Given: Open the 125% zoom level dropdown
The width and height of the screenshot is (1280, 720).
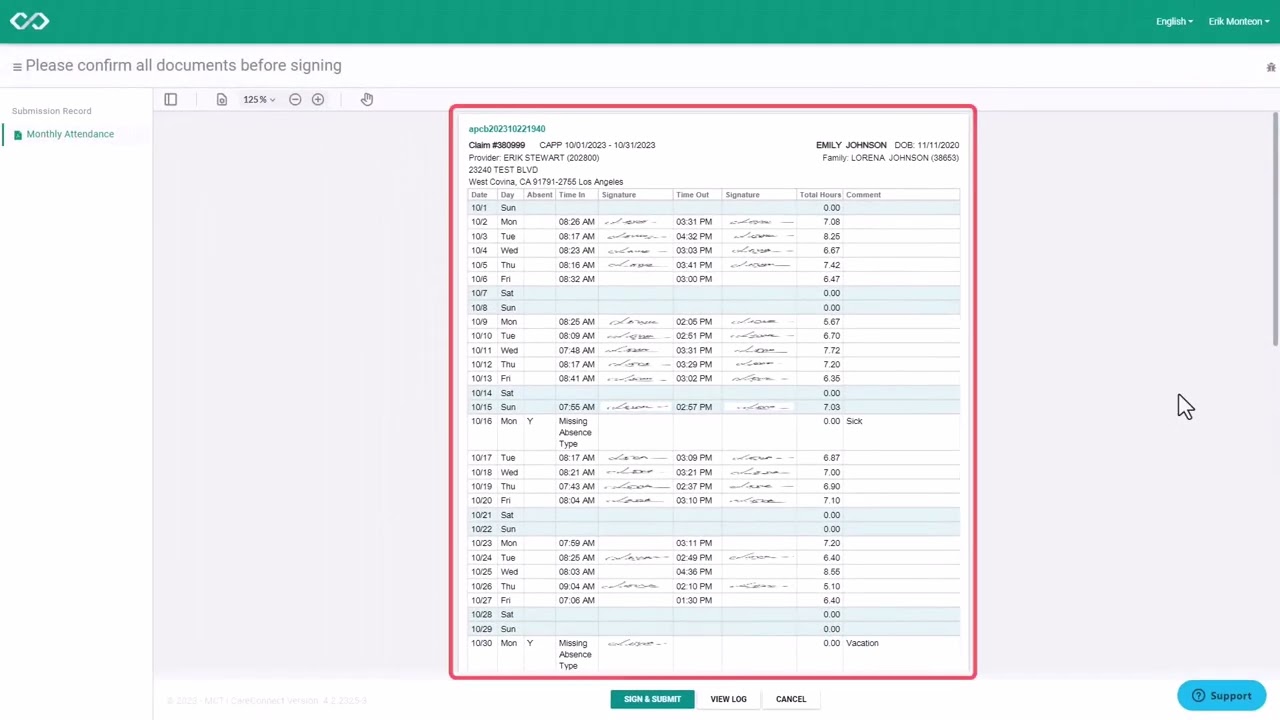Looking at the screenshot, I should coord(259,100).
